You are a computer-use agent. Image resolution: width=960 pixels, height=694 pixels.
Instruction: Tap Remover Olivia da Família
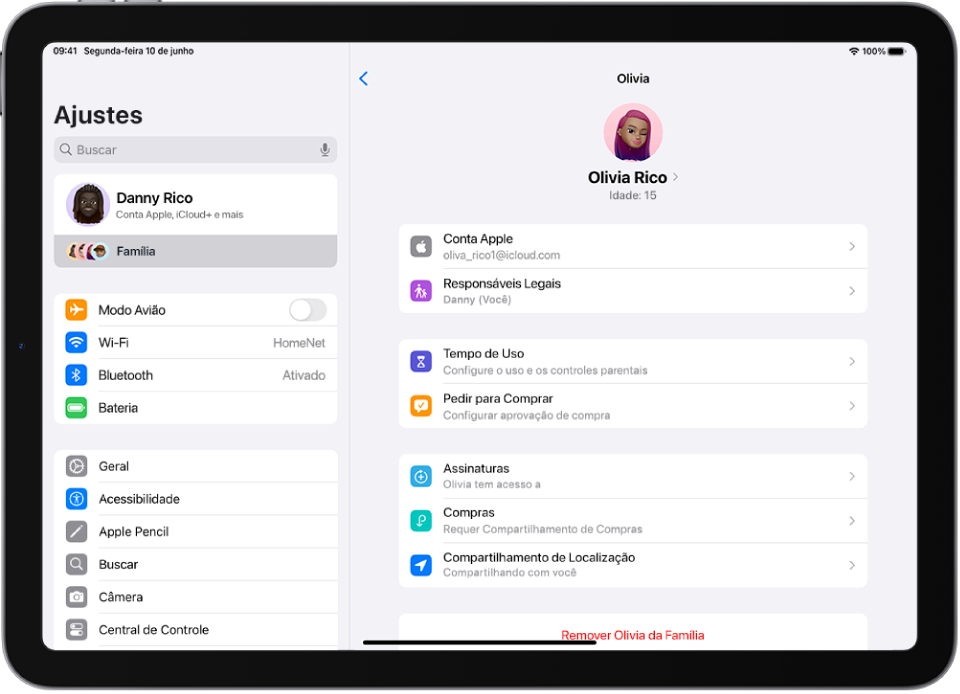[632, 635]
